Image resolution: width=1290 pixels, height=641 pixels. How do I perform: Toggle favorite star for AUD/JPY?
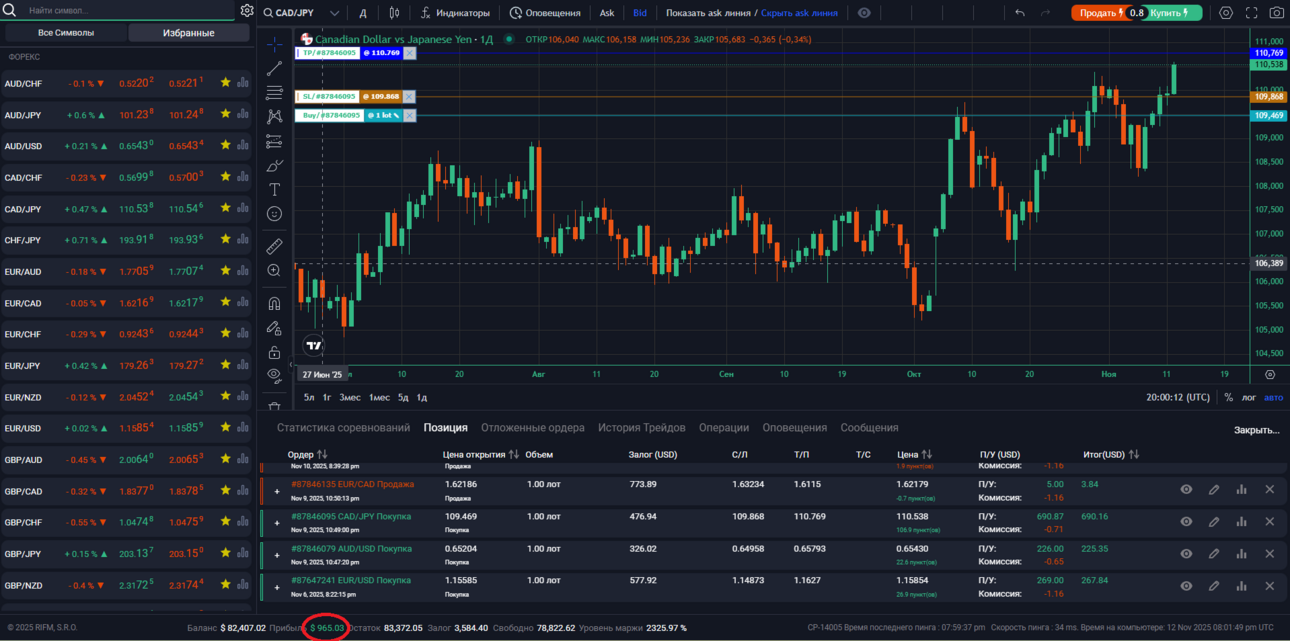tap(225, 115)
